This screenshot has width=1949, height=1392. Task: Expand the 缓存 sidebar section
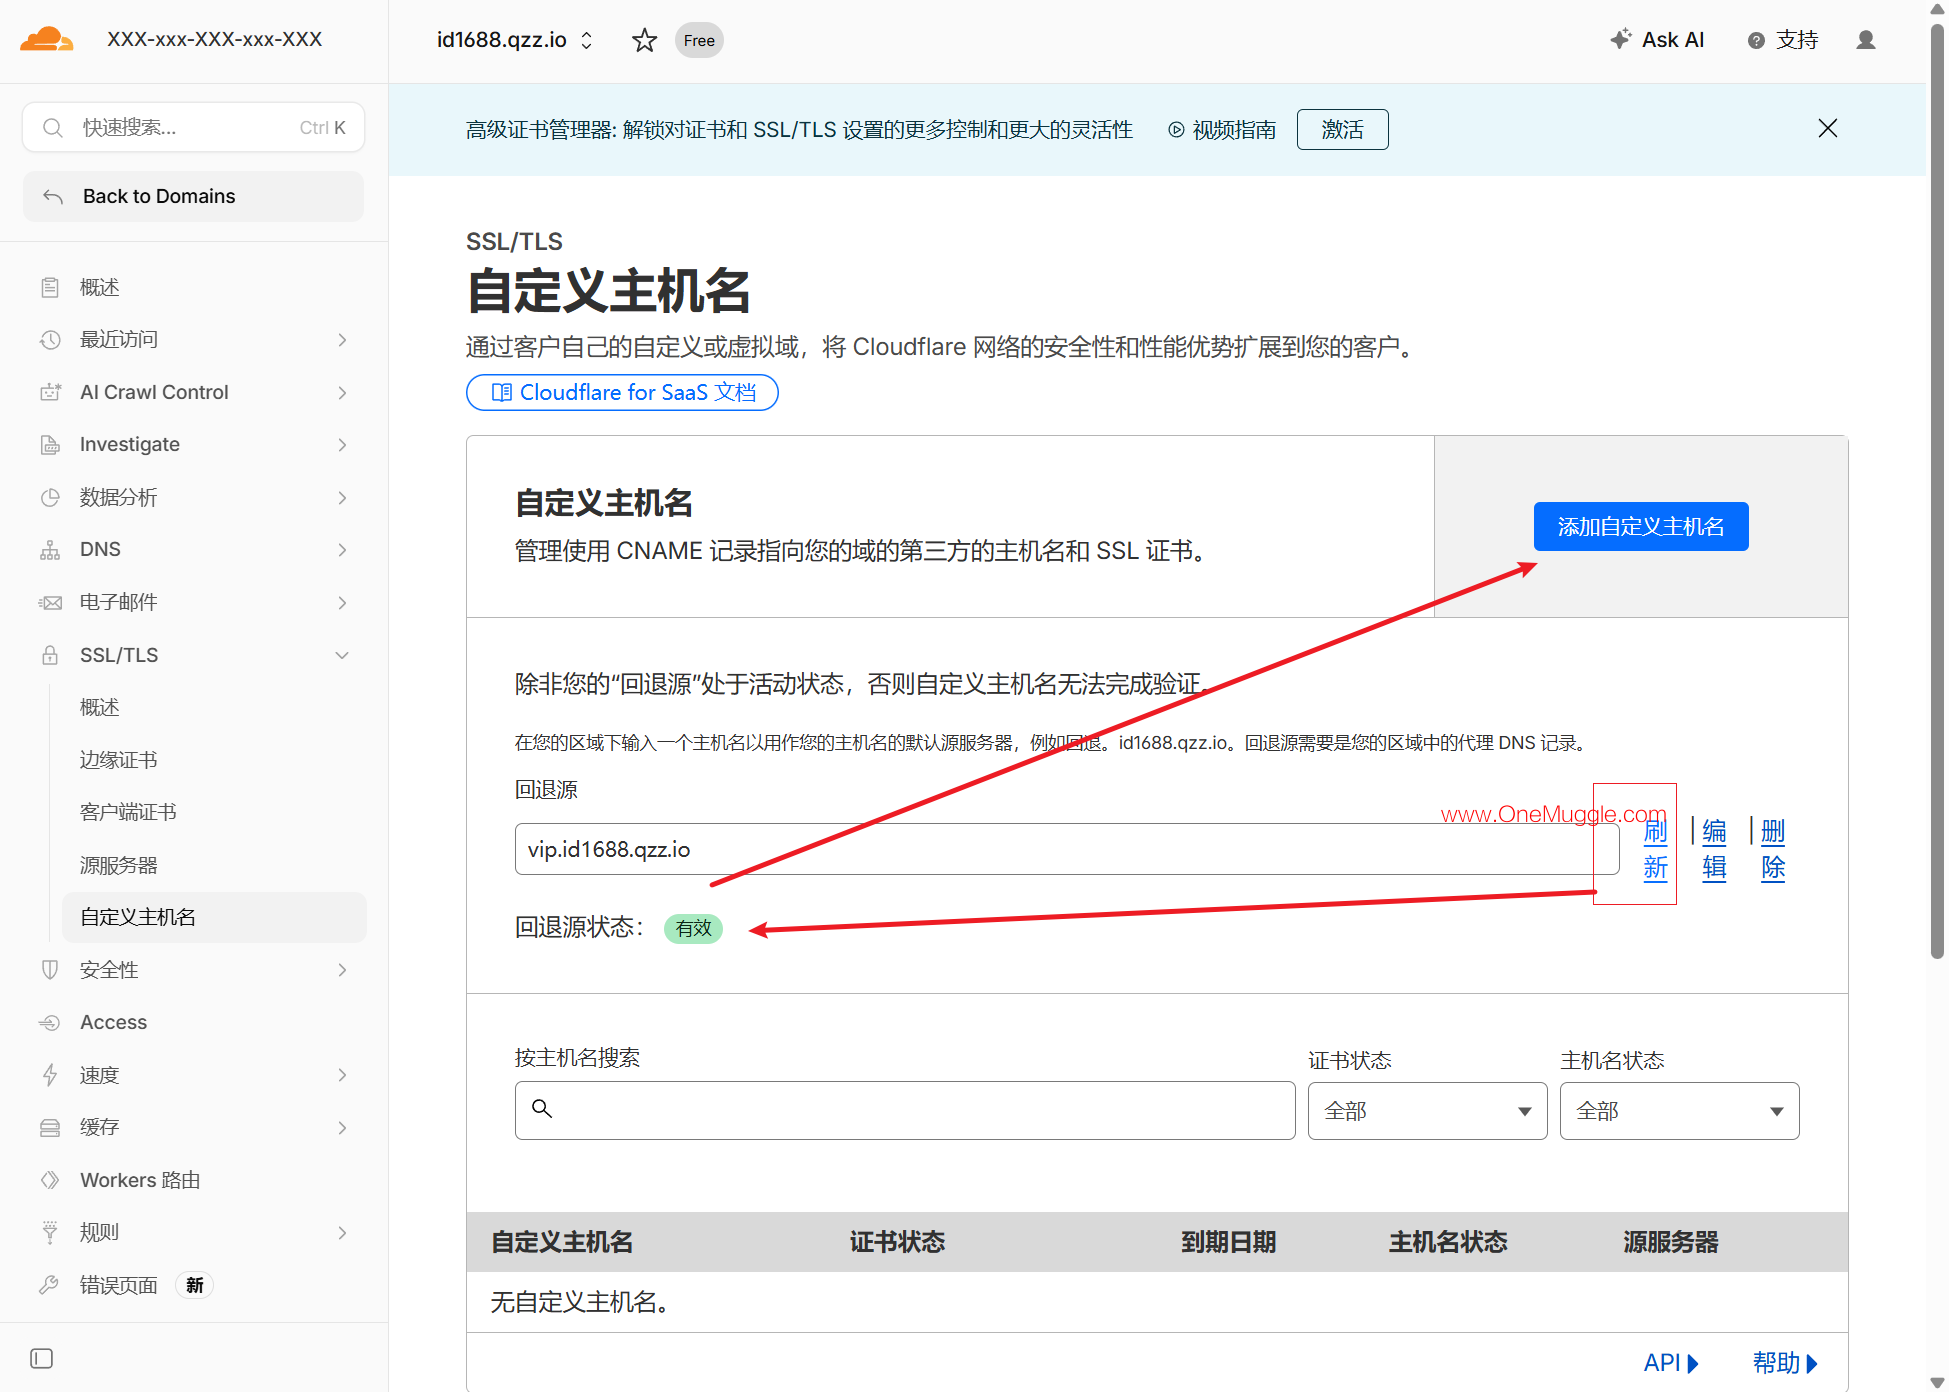pyautogui.click(x=342, y=1128)
